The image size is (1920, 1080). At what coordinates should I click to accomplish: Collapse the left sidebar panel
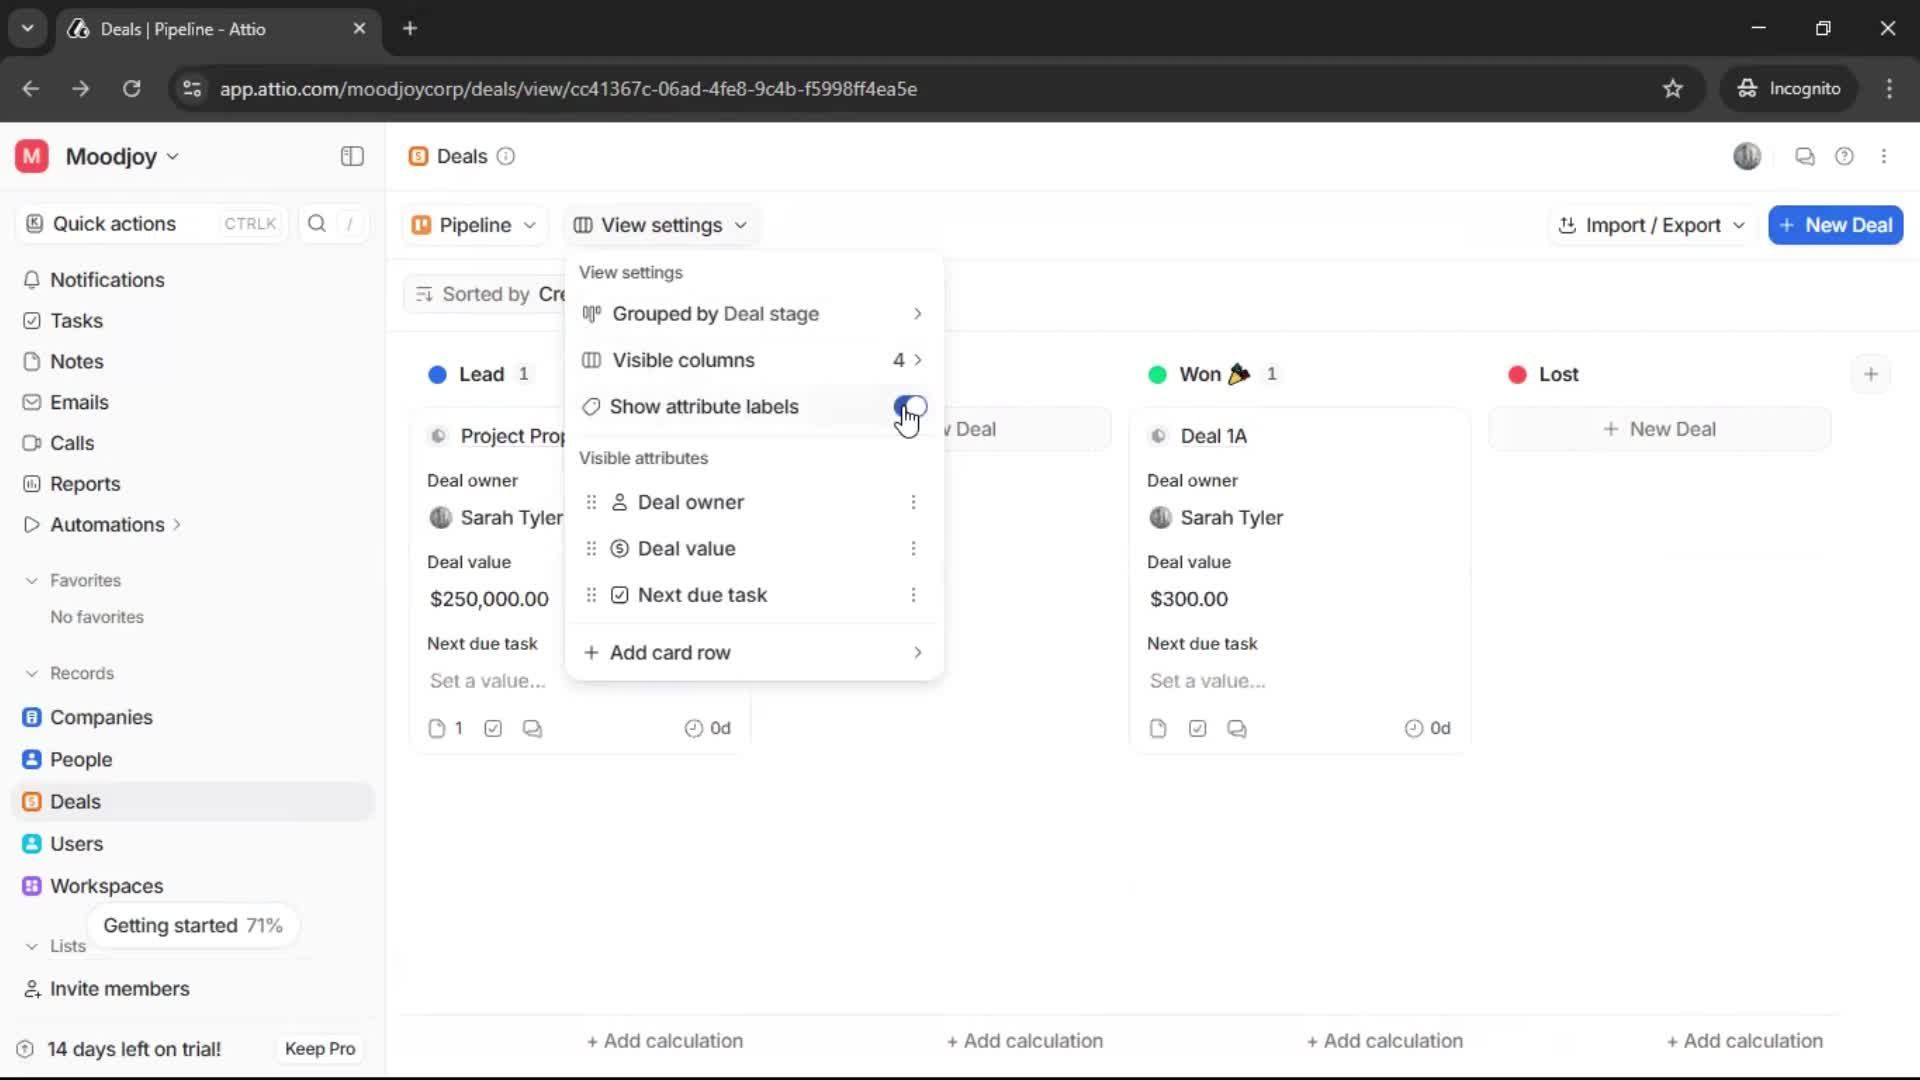click(x=351, y=156)
